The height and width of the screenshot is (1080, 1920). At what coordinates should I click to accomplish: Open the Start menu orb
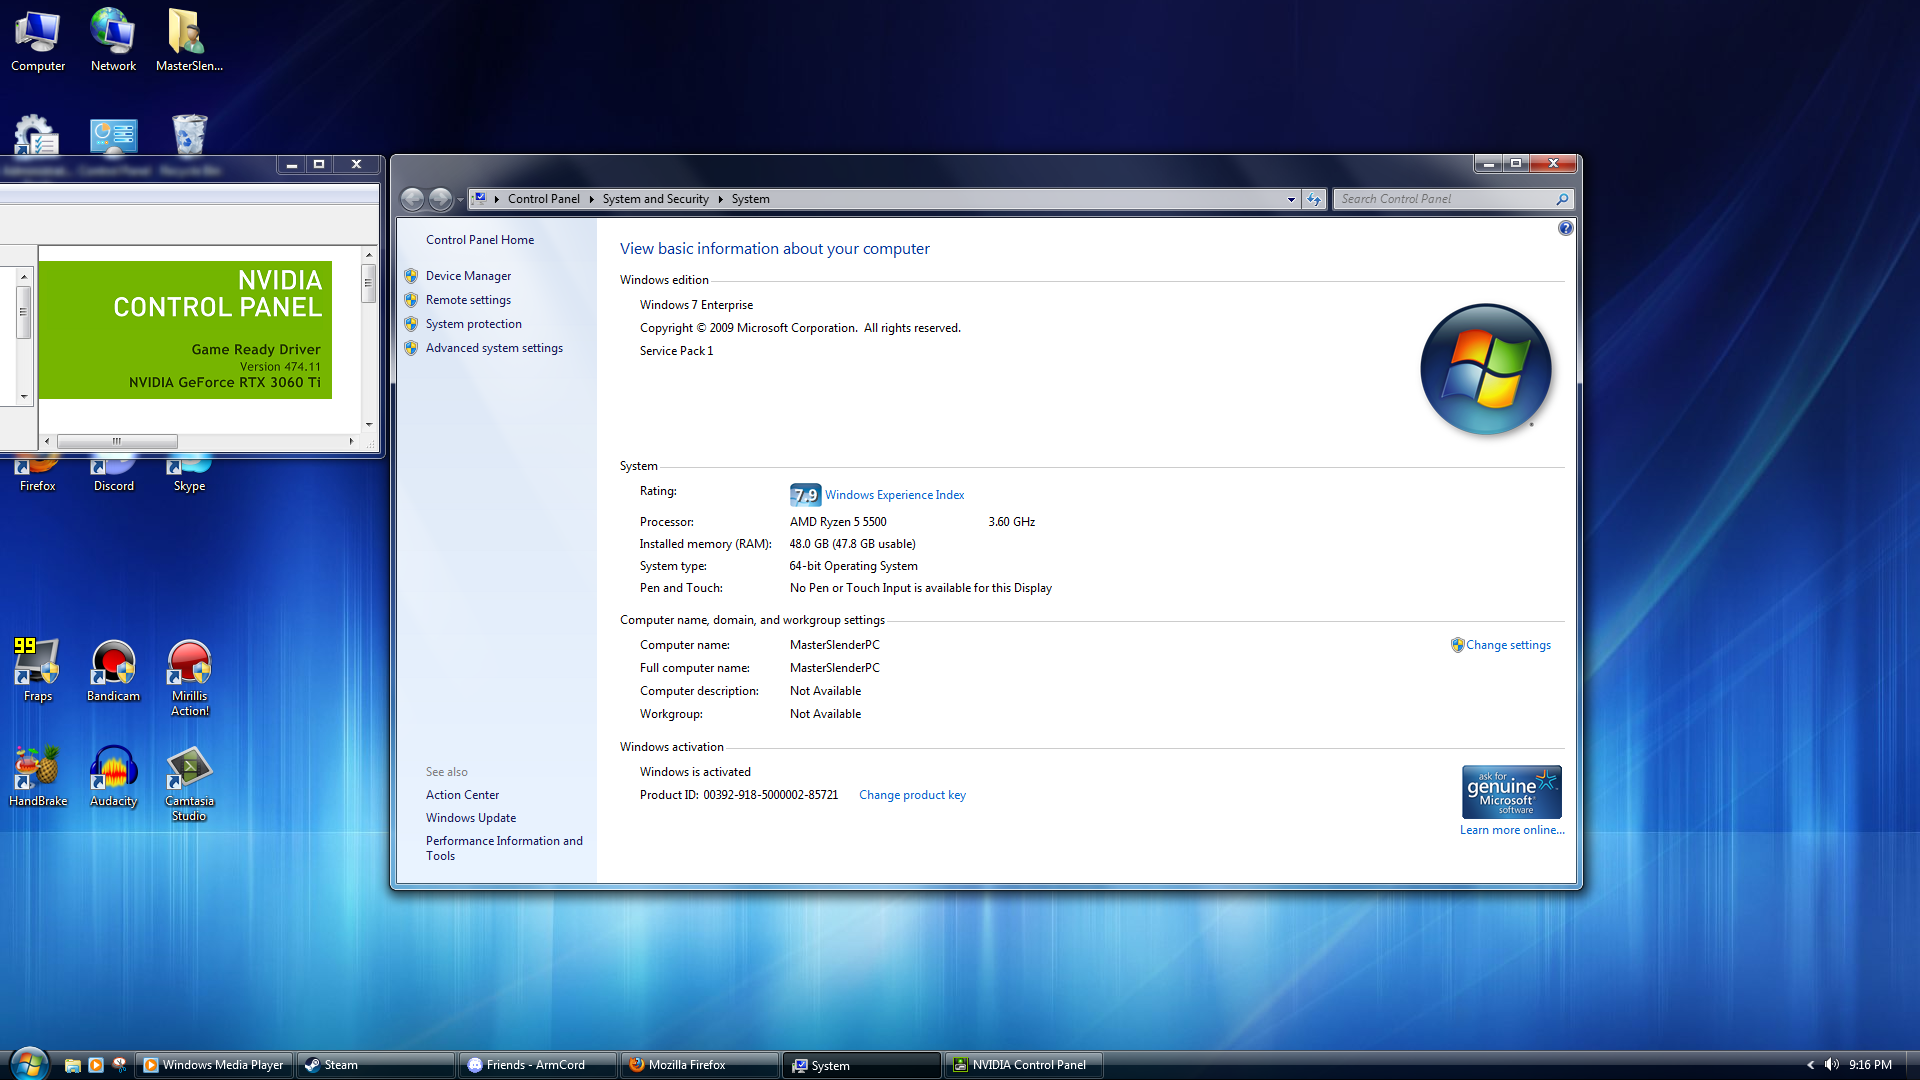29,1064
